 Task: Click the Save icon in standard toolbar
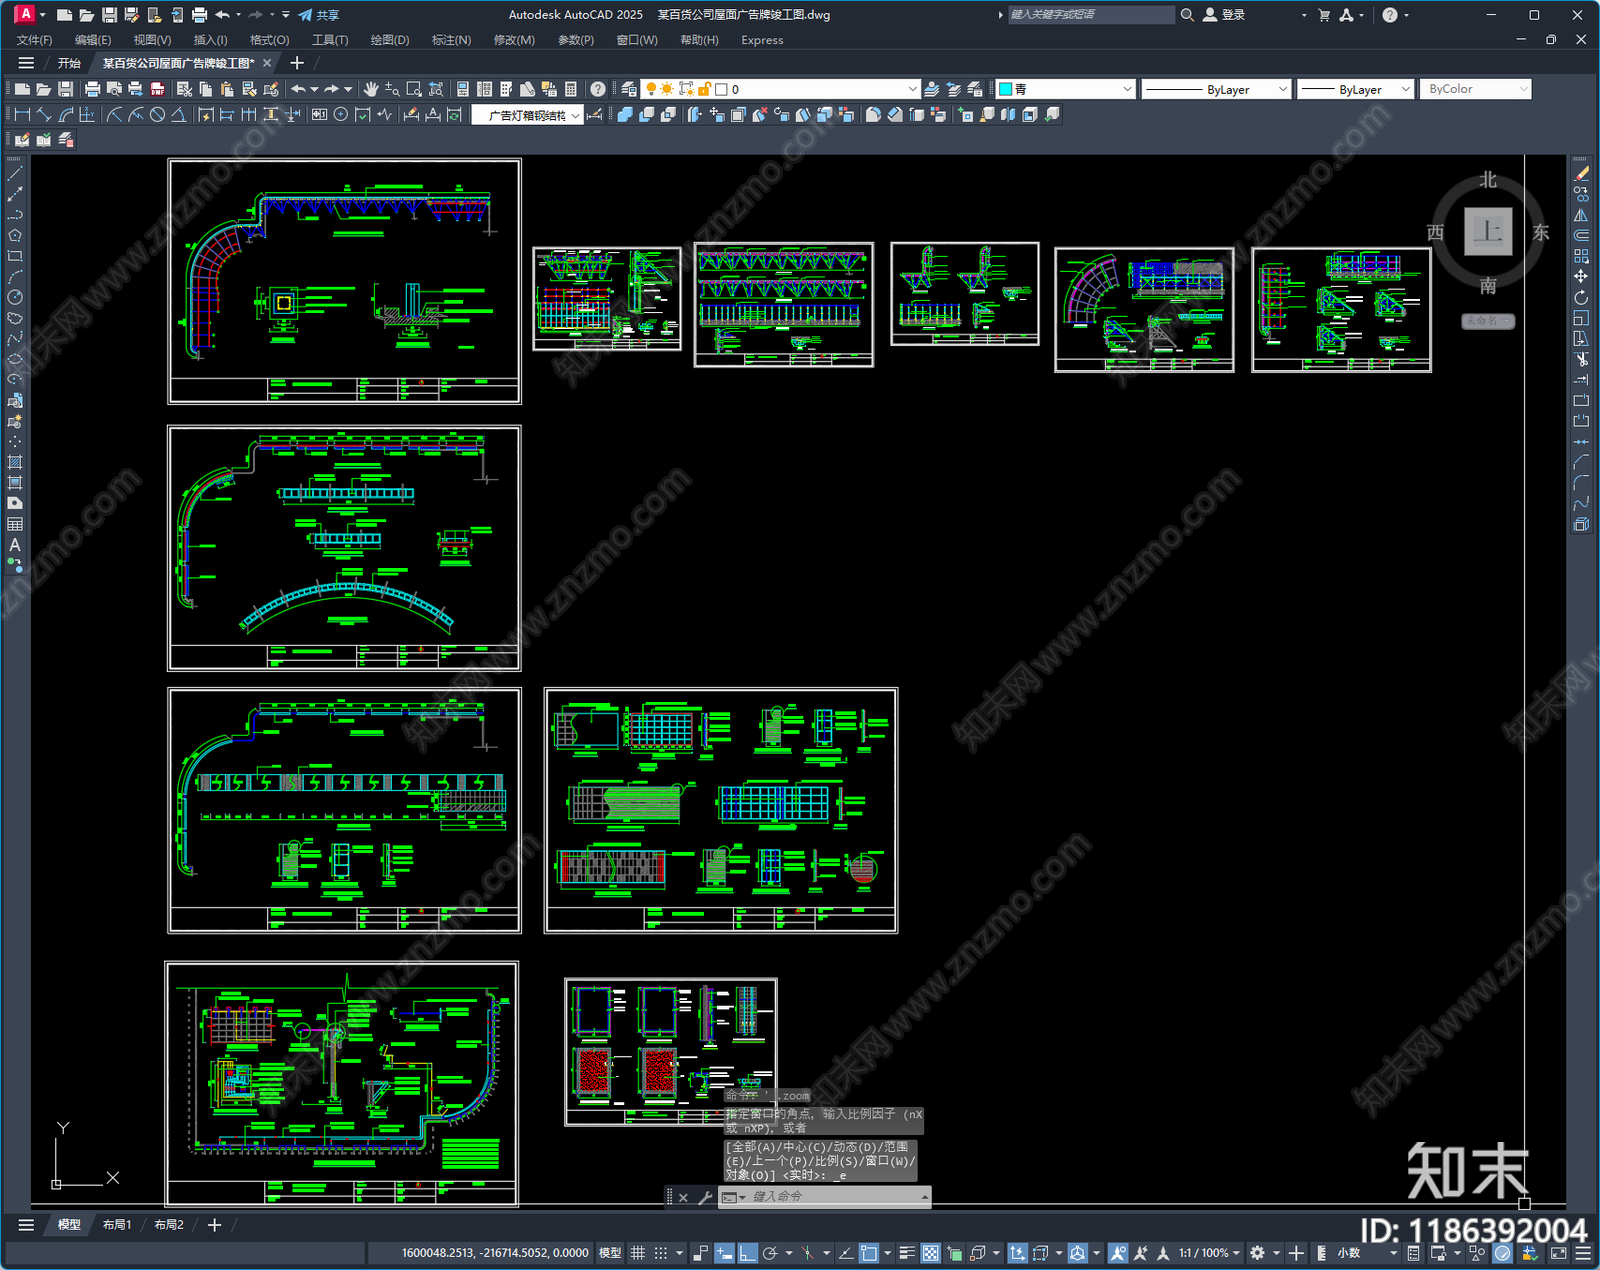[65, 89]
